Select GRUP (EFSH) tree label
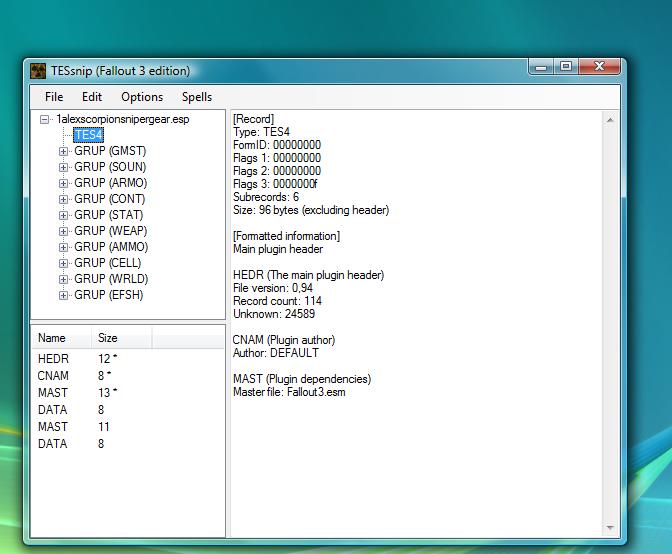This screenshot has width=672, height=554. pos(108,295)
